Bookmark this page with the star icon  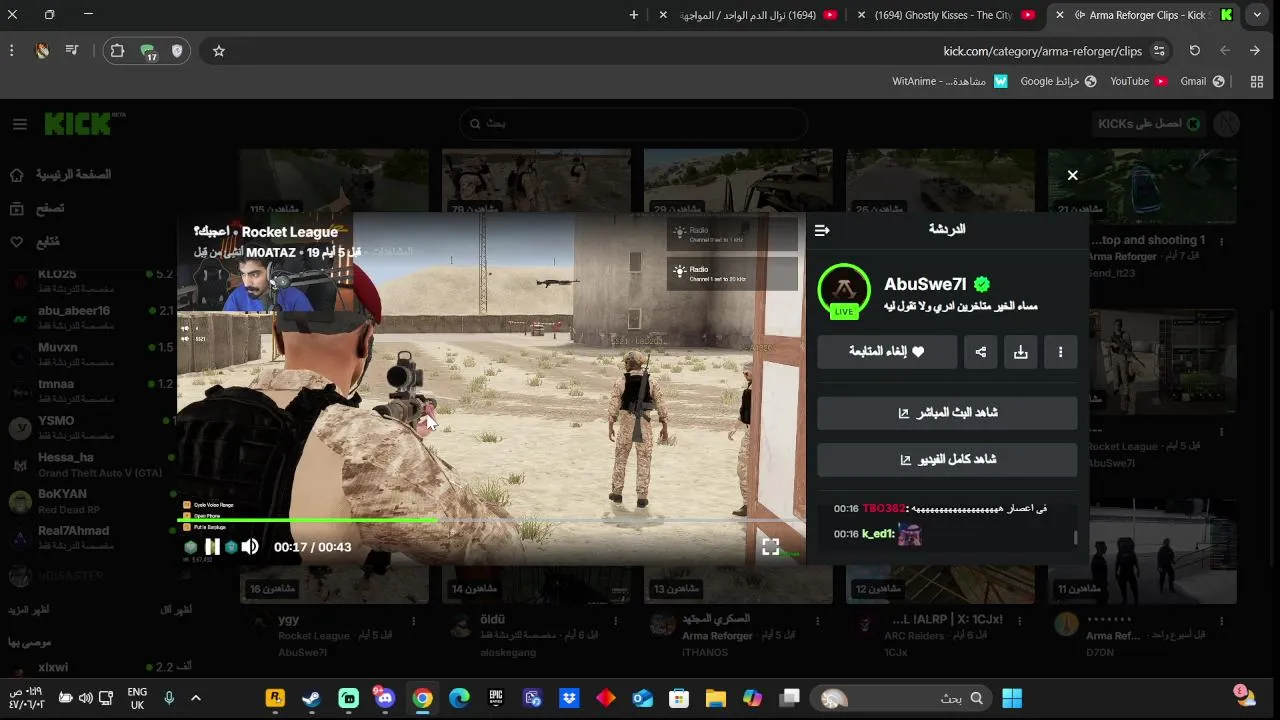point(219,51)
